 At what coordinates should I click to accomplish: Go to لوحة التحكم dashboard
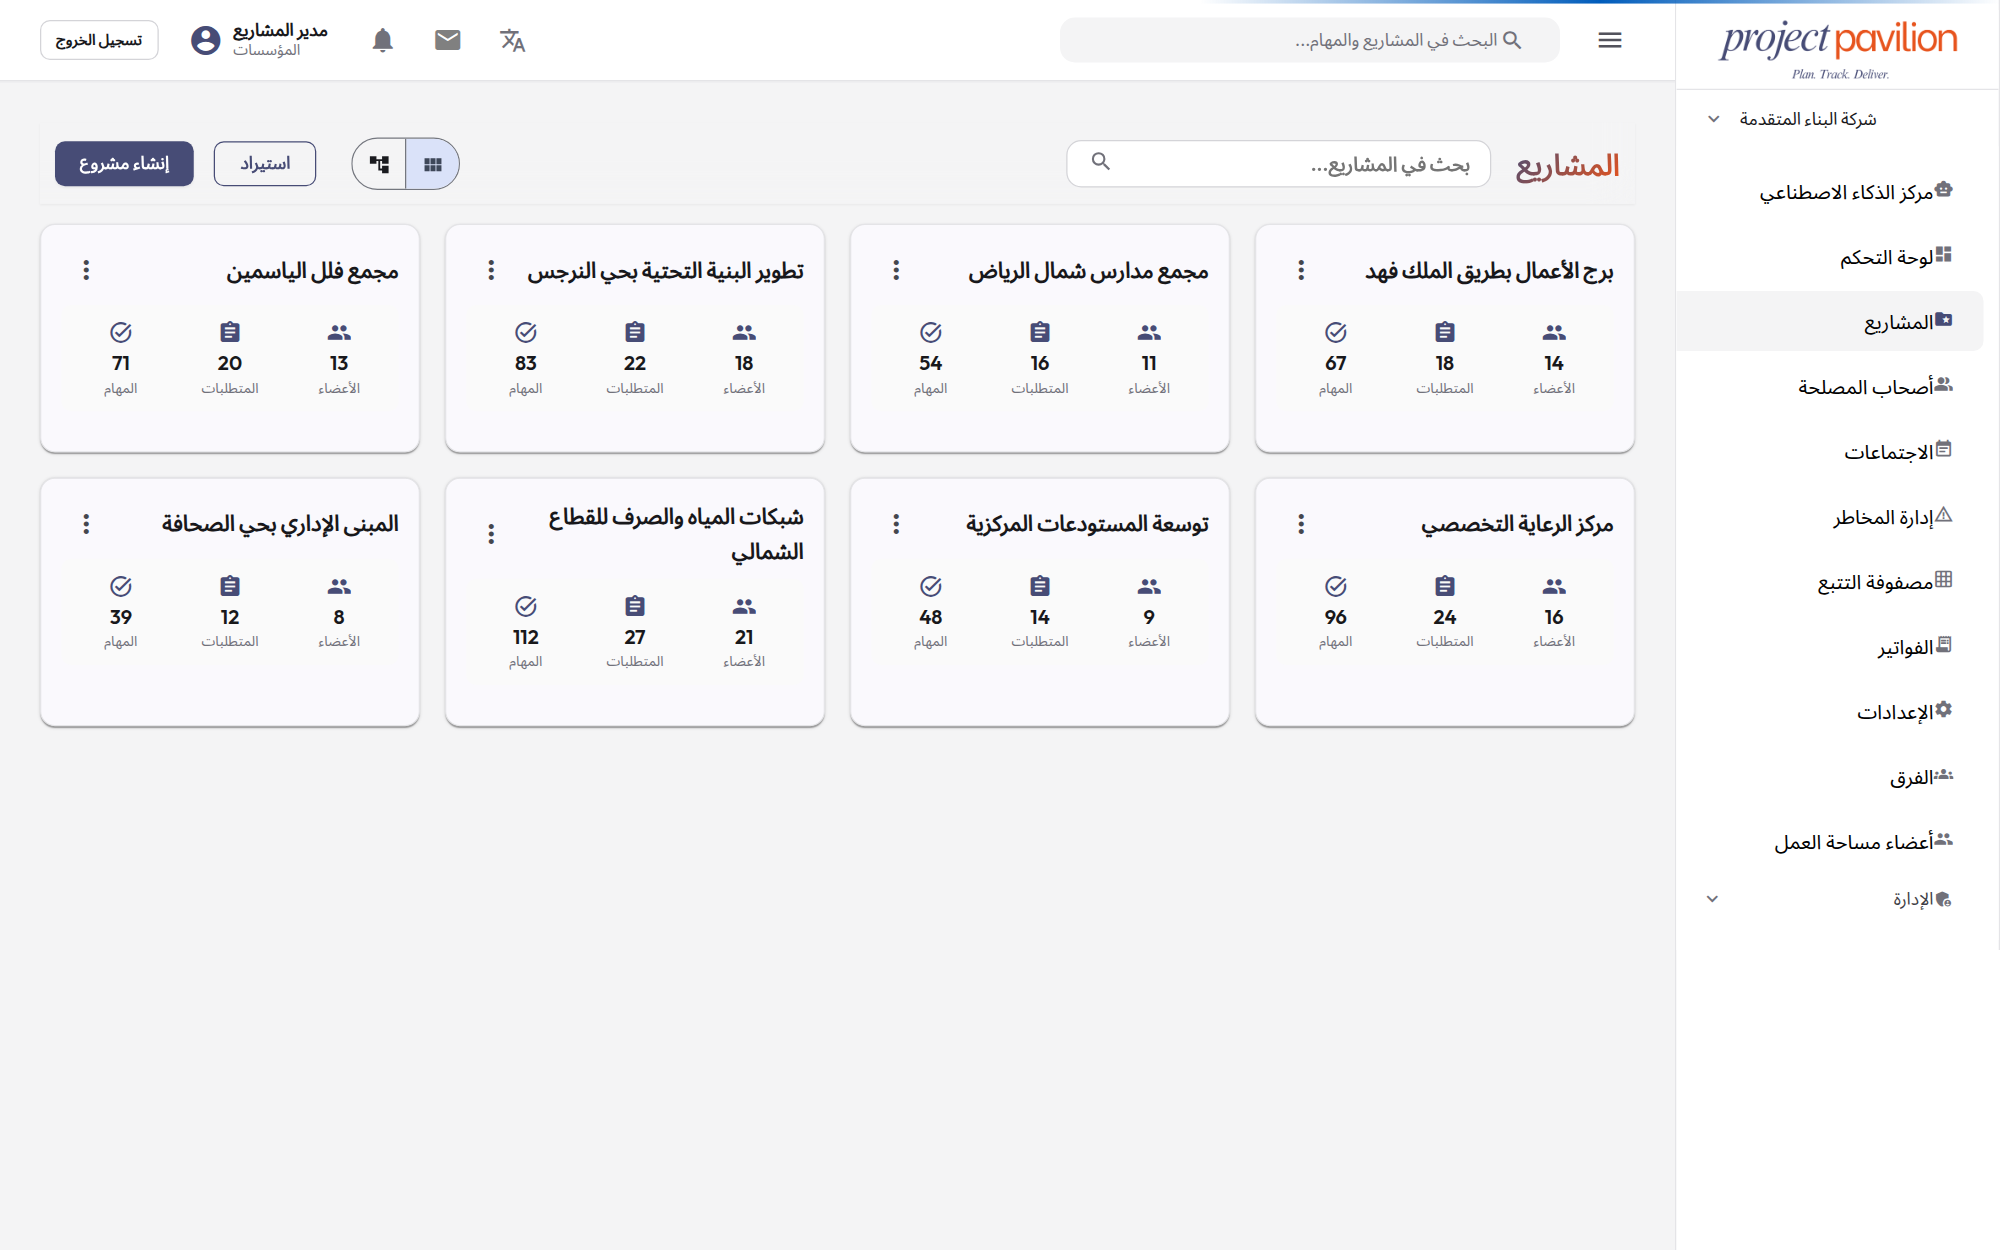[x=1829, y=257]
